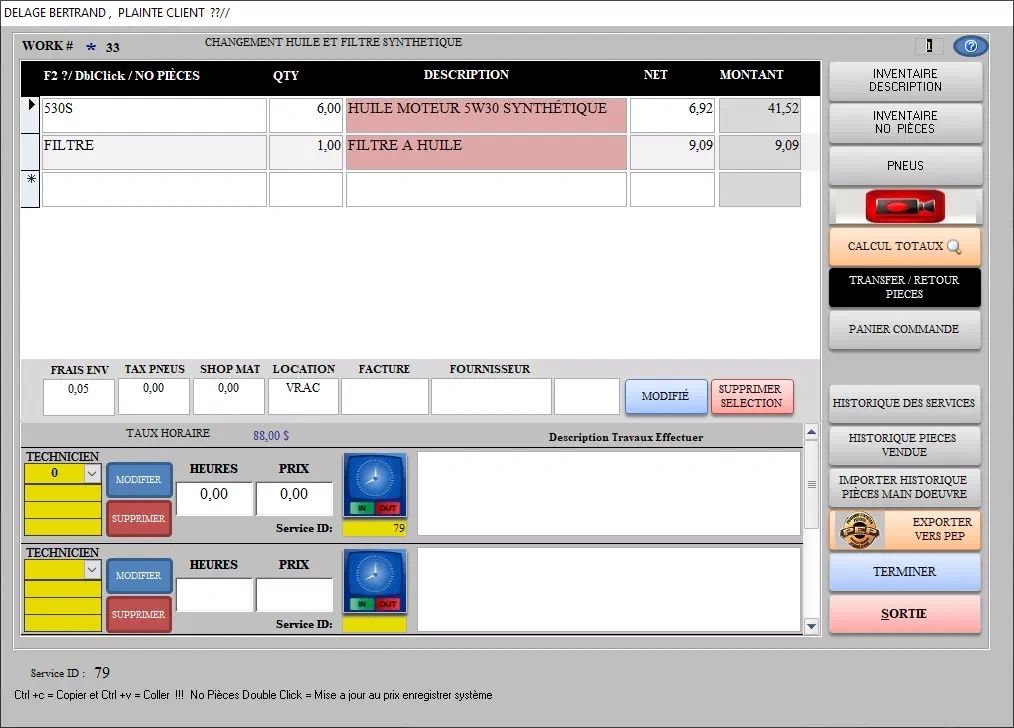Select HUILE MOTEUR 5W30 SYNTHÉTIQUE description

pyautogui.click(x=486, y=115)
